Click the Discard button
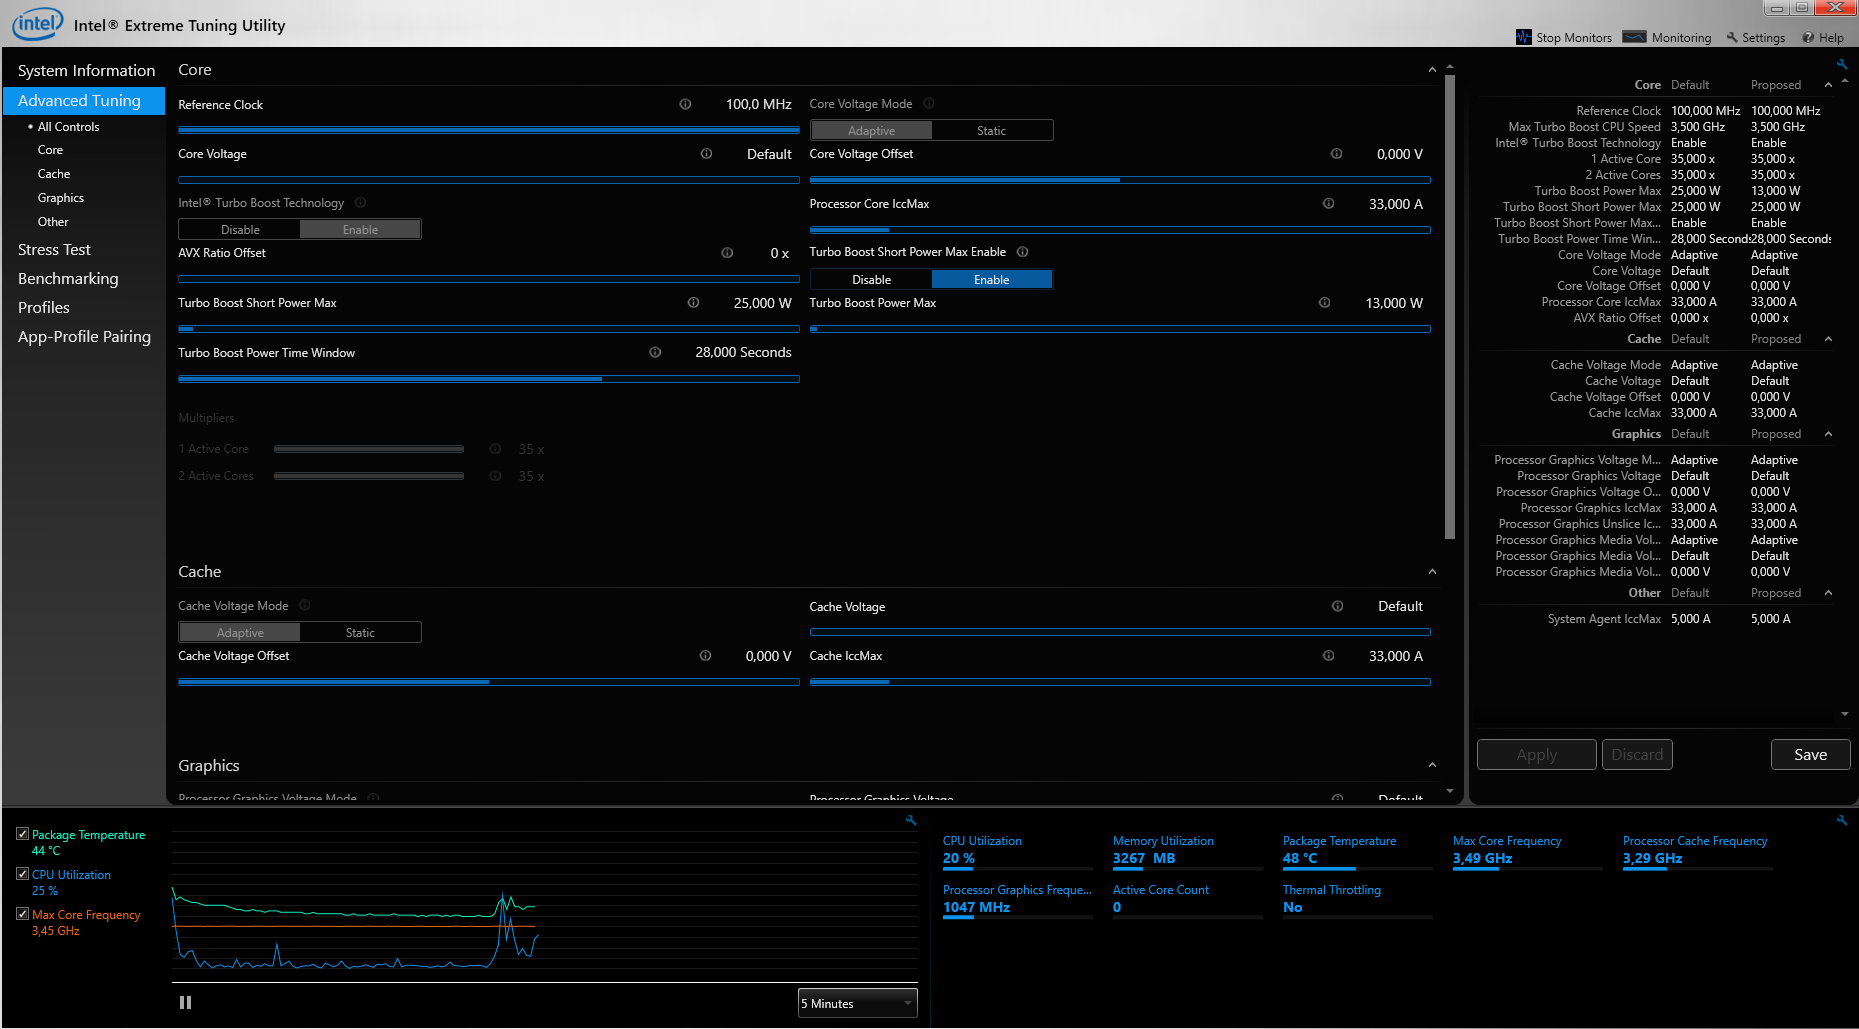Viewport: 1859px width, 1029px height. pyautogui.click(x=1637, y=755)
